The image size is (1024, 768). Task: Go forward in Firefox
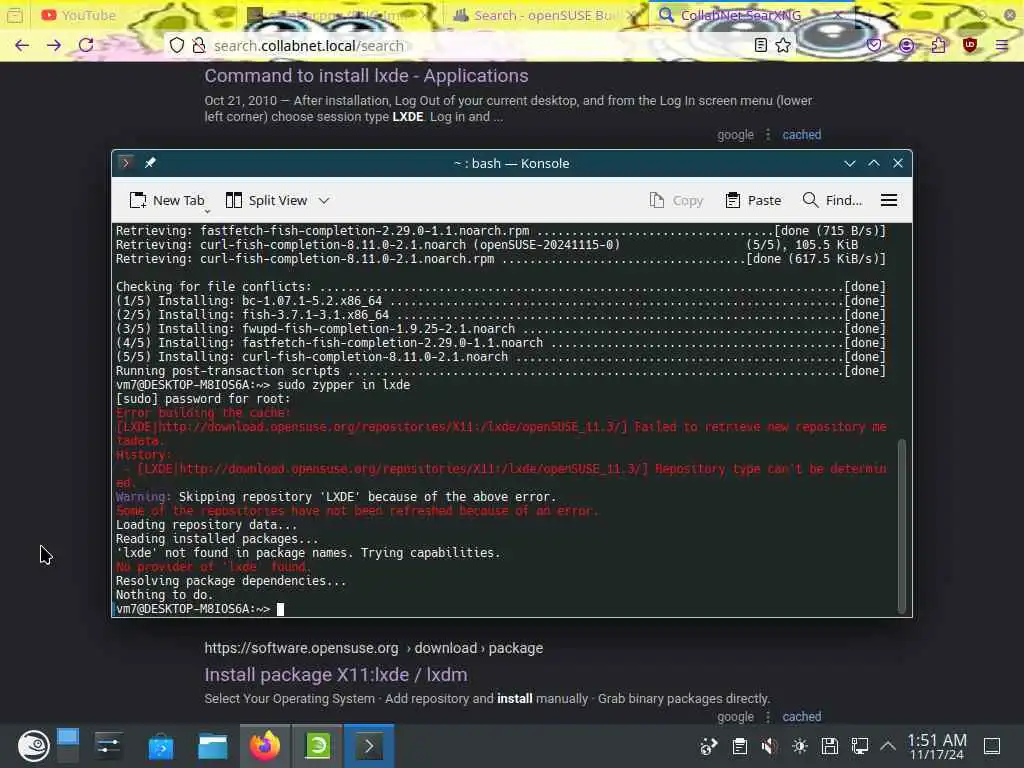54,45
